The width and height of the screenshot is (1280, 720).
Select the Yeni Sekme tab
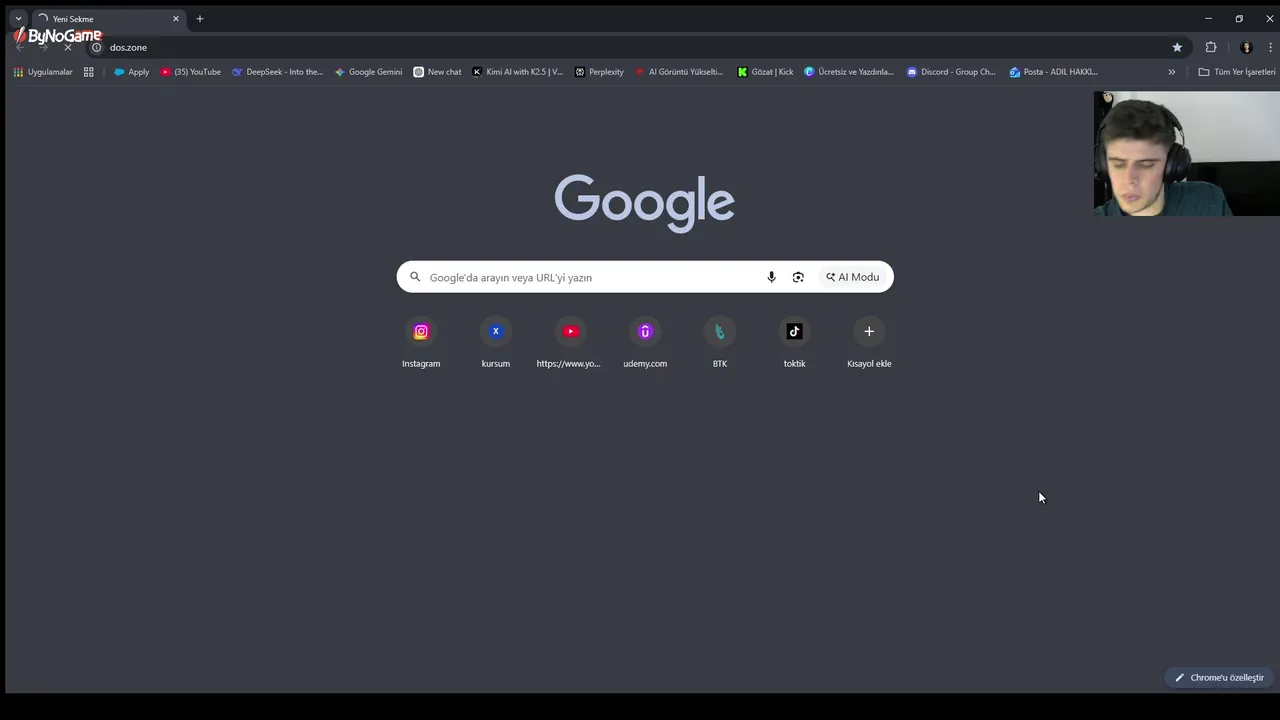[x=110, y=18]
